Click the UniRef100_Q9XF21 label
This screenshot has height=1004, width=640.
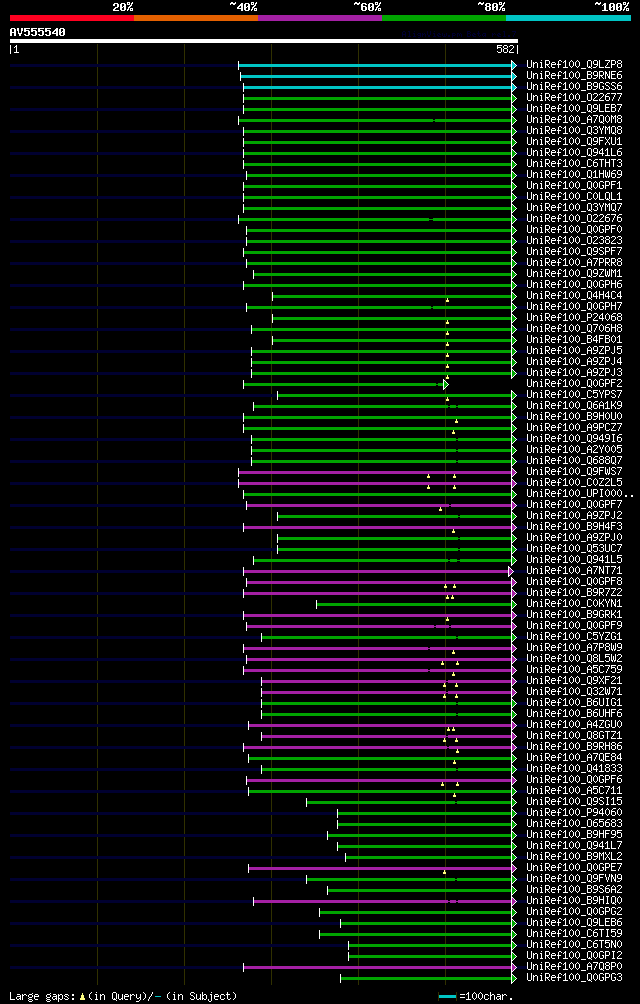pos(574,680)
